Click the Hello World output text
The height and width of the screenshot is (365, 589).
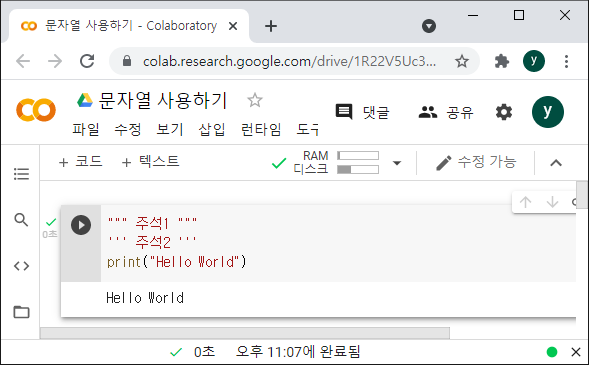point(145,298)
